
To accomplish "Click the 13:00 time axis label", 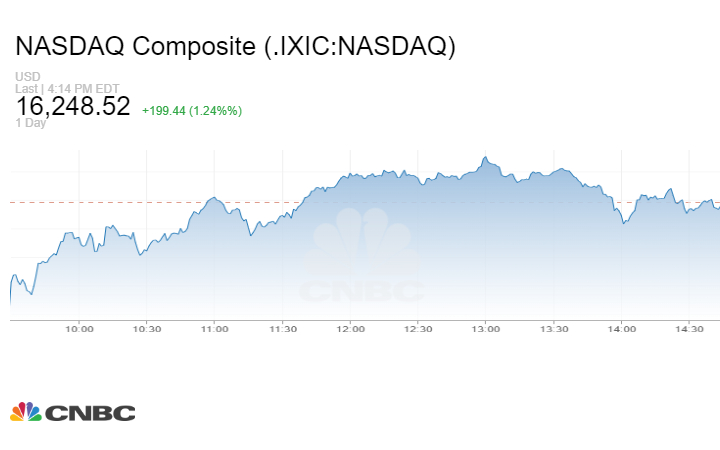I will click(486, 329).
